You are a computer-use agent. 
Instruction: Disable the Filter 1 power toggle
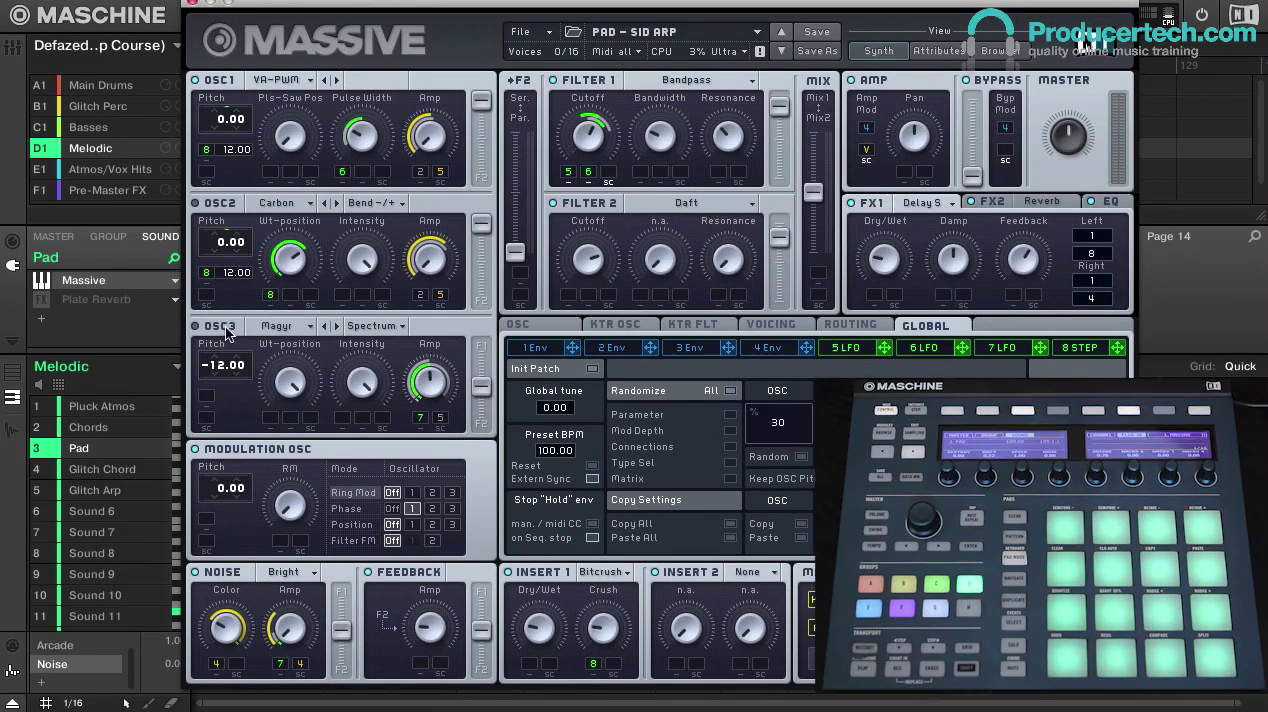(x=553, y=80)
